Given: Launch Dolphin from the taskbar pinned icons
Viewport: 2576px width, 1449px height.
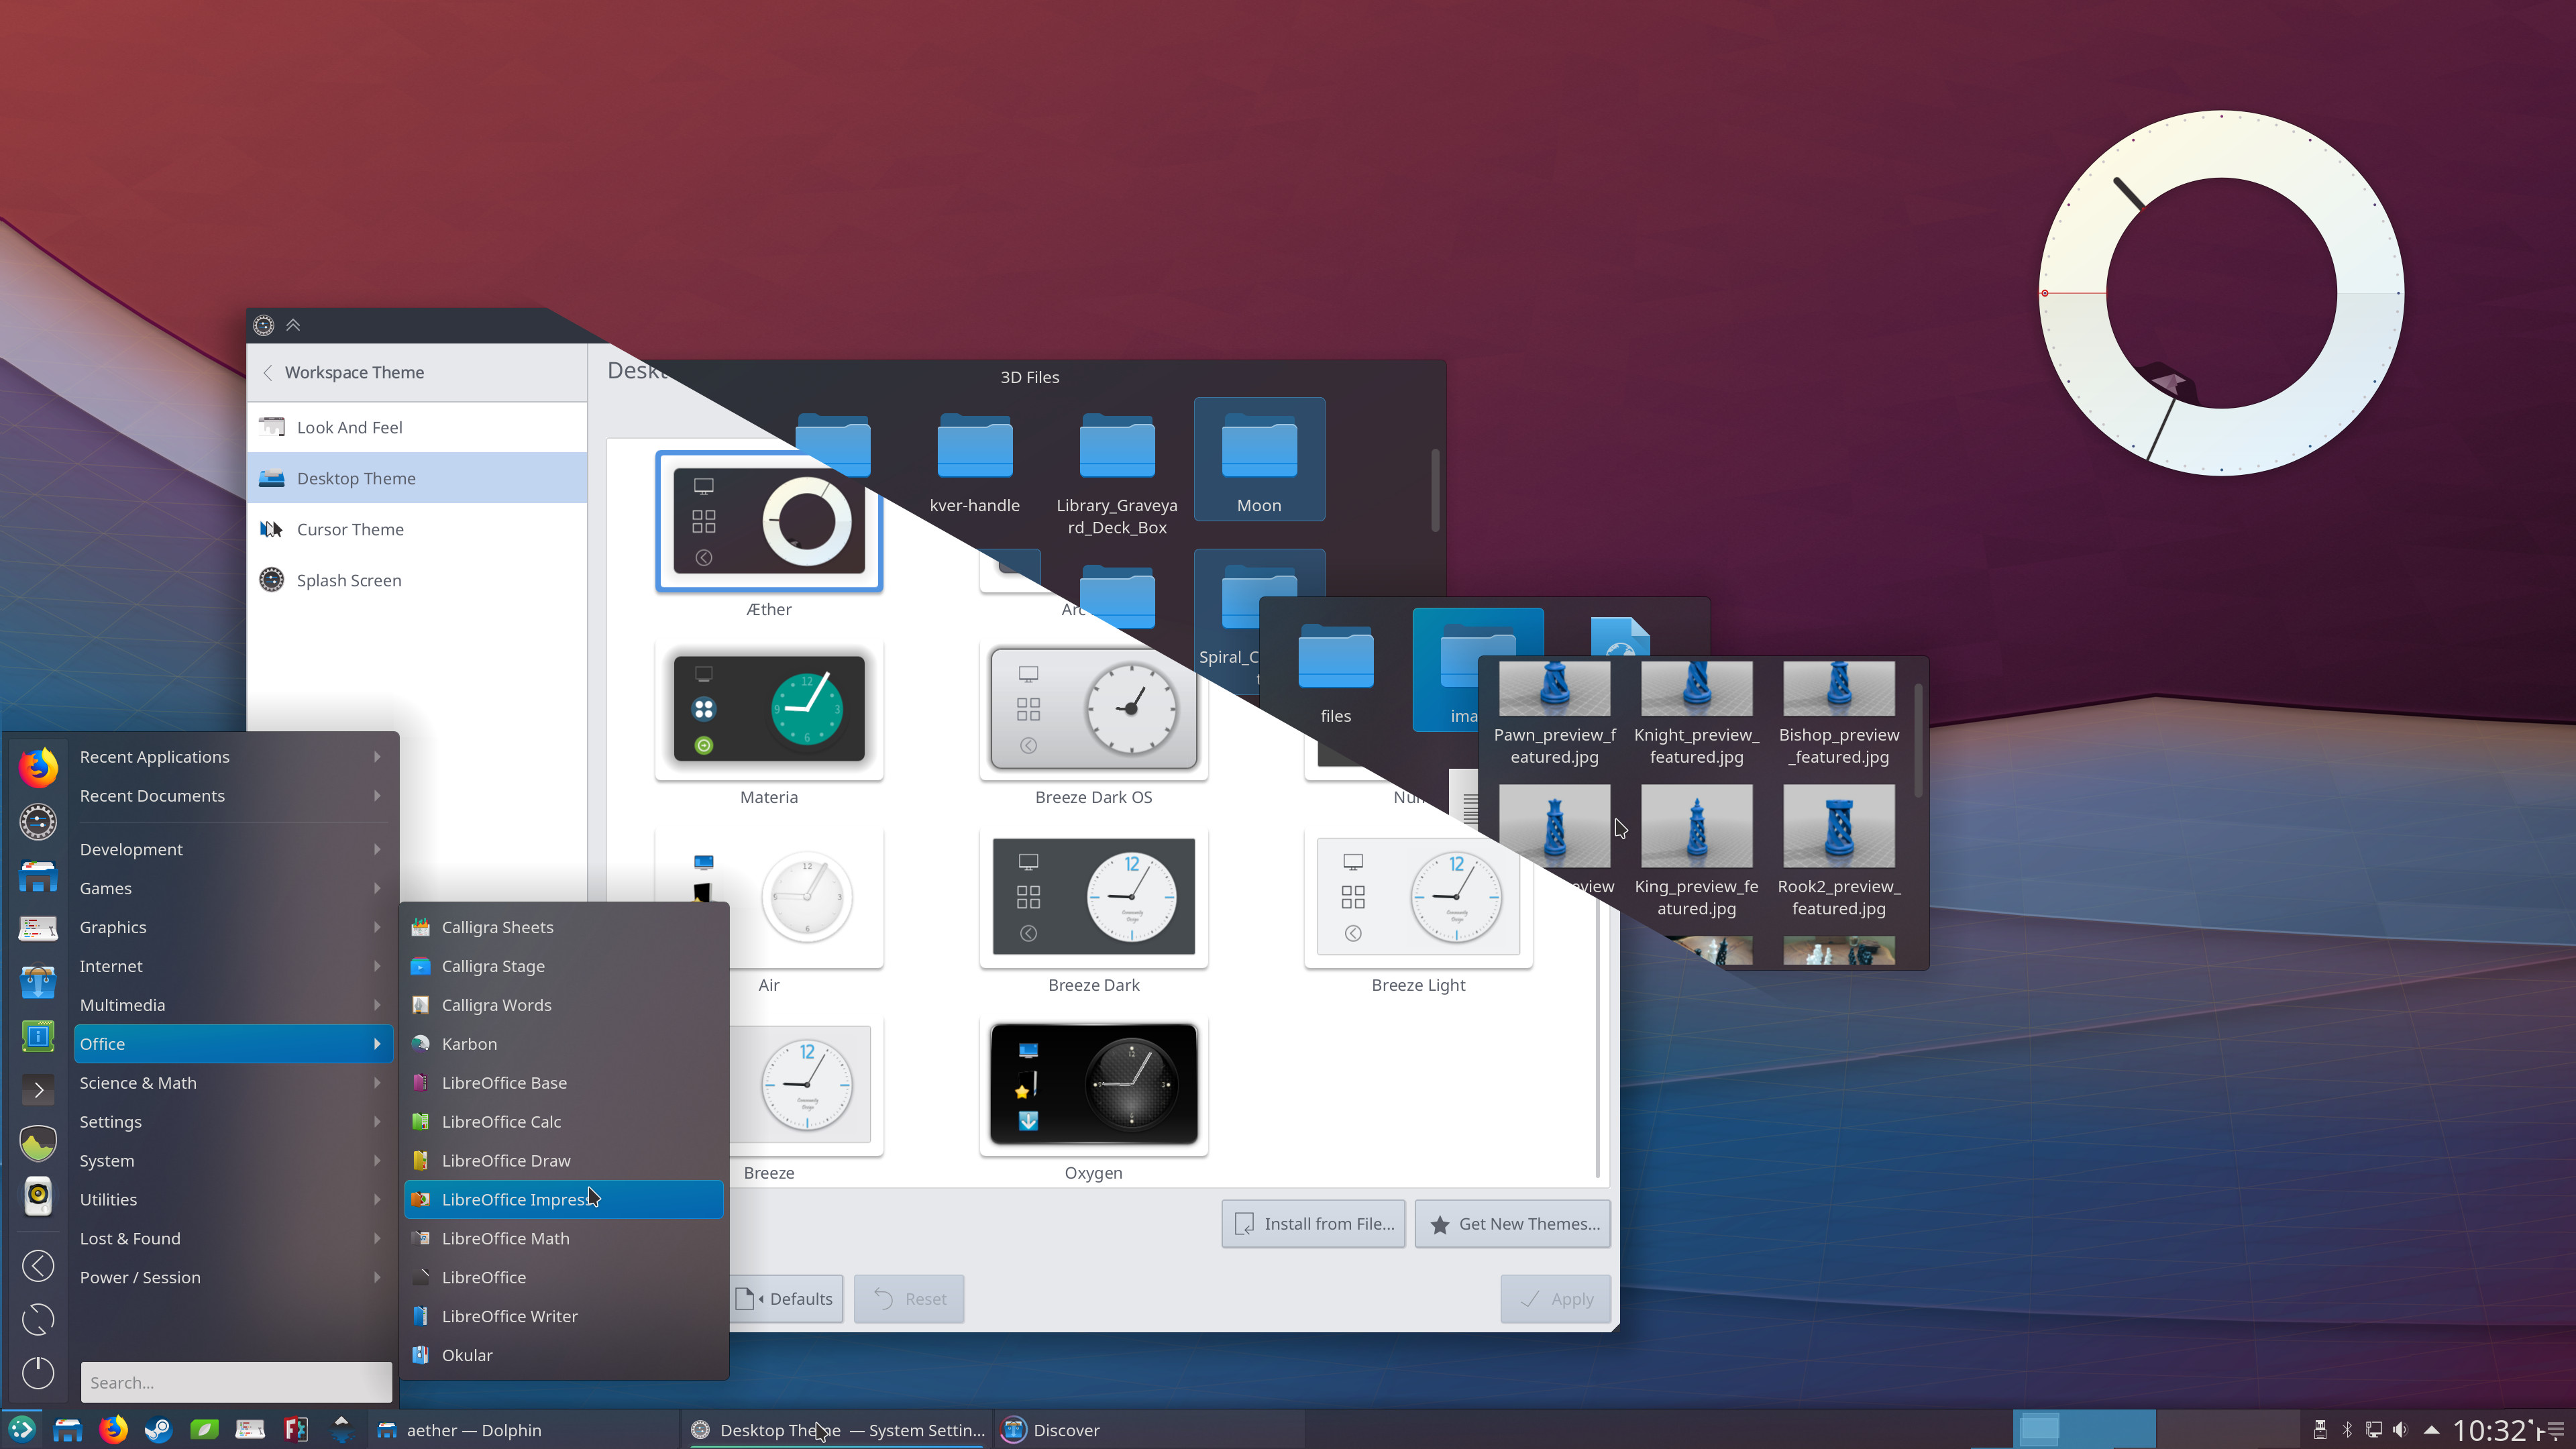Looking at the screenshot, I should tap(67, 1430).
